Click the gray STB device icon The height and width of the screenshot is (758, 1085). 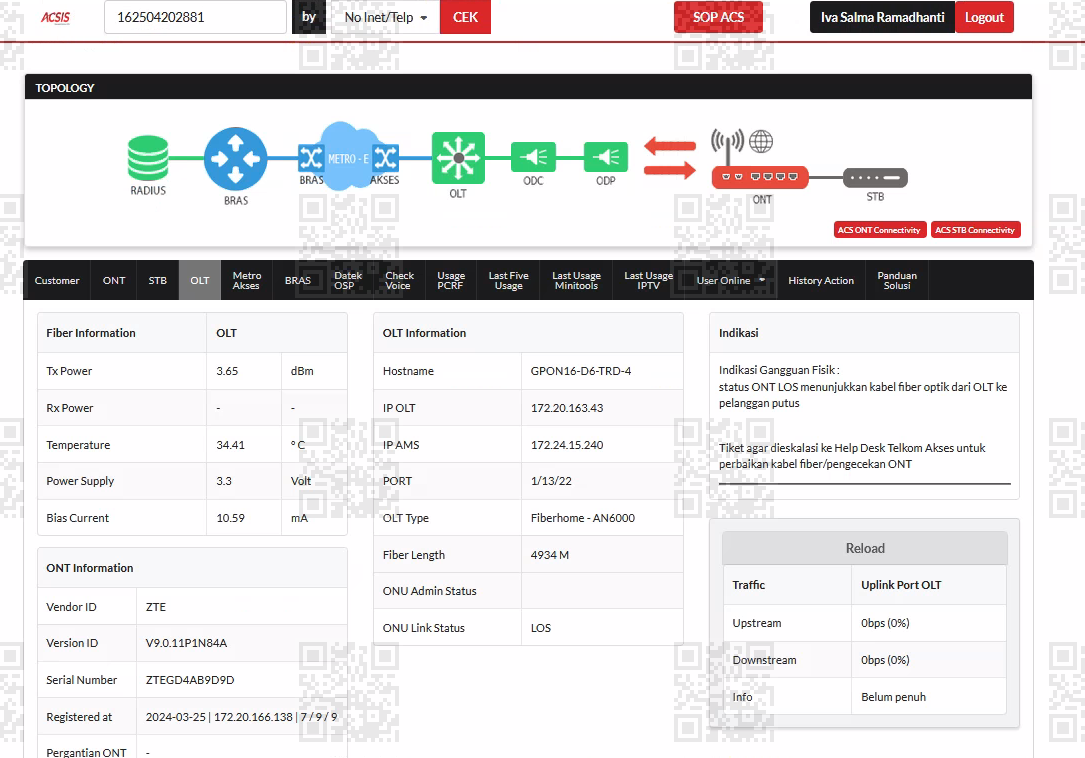[875, 178]
